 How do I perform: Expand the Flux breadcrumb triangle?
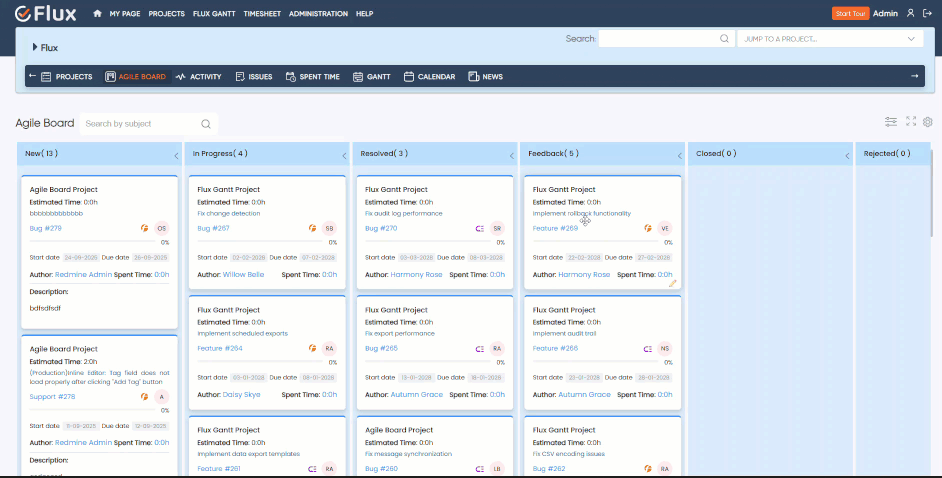[x=35, y=47]
